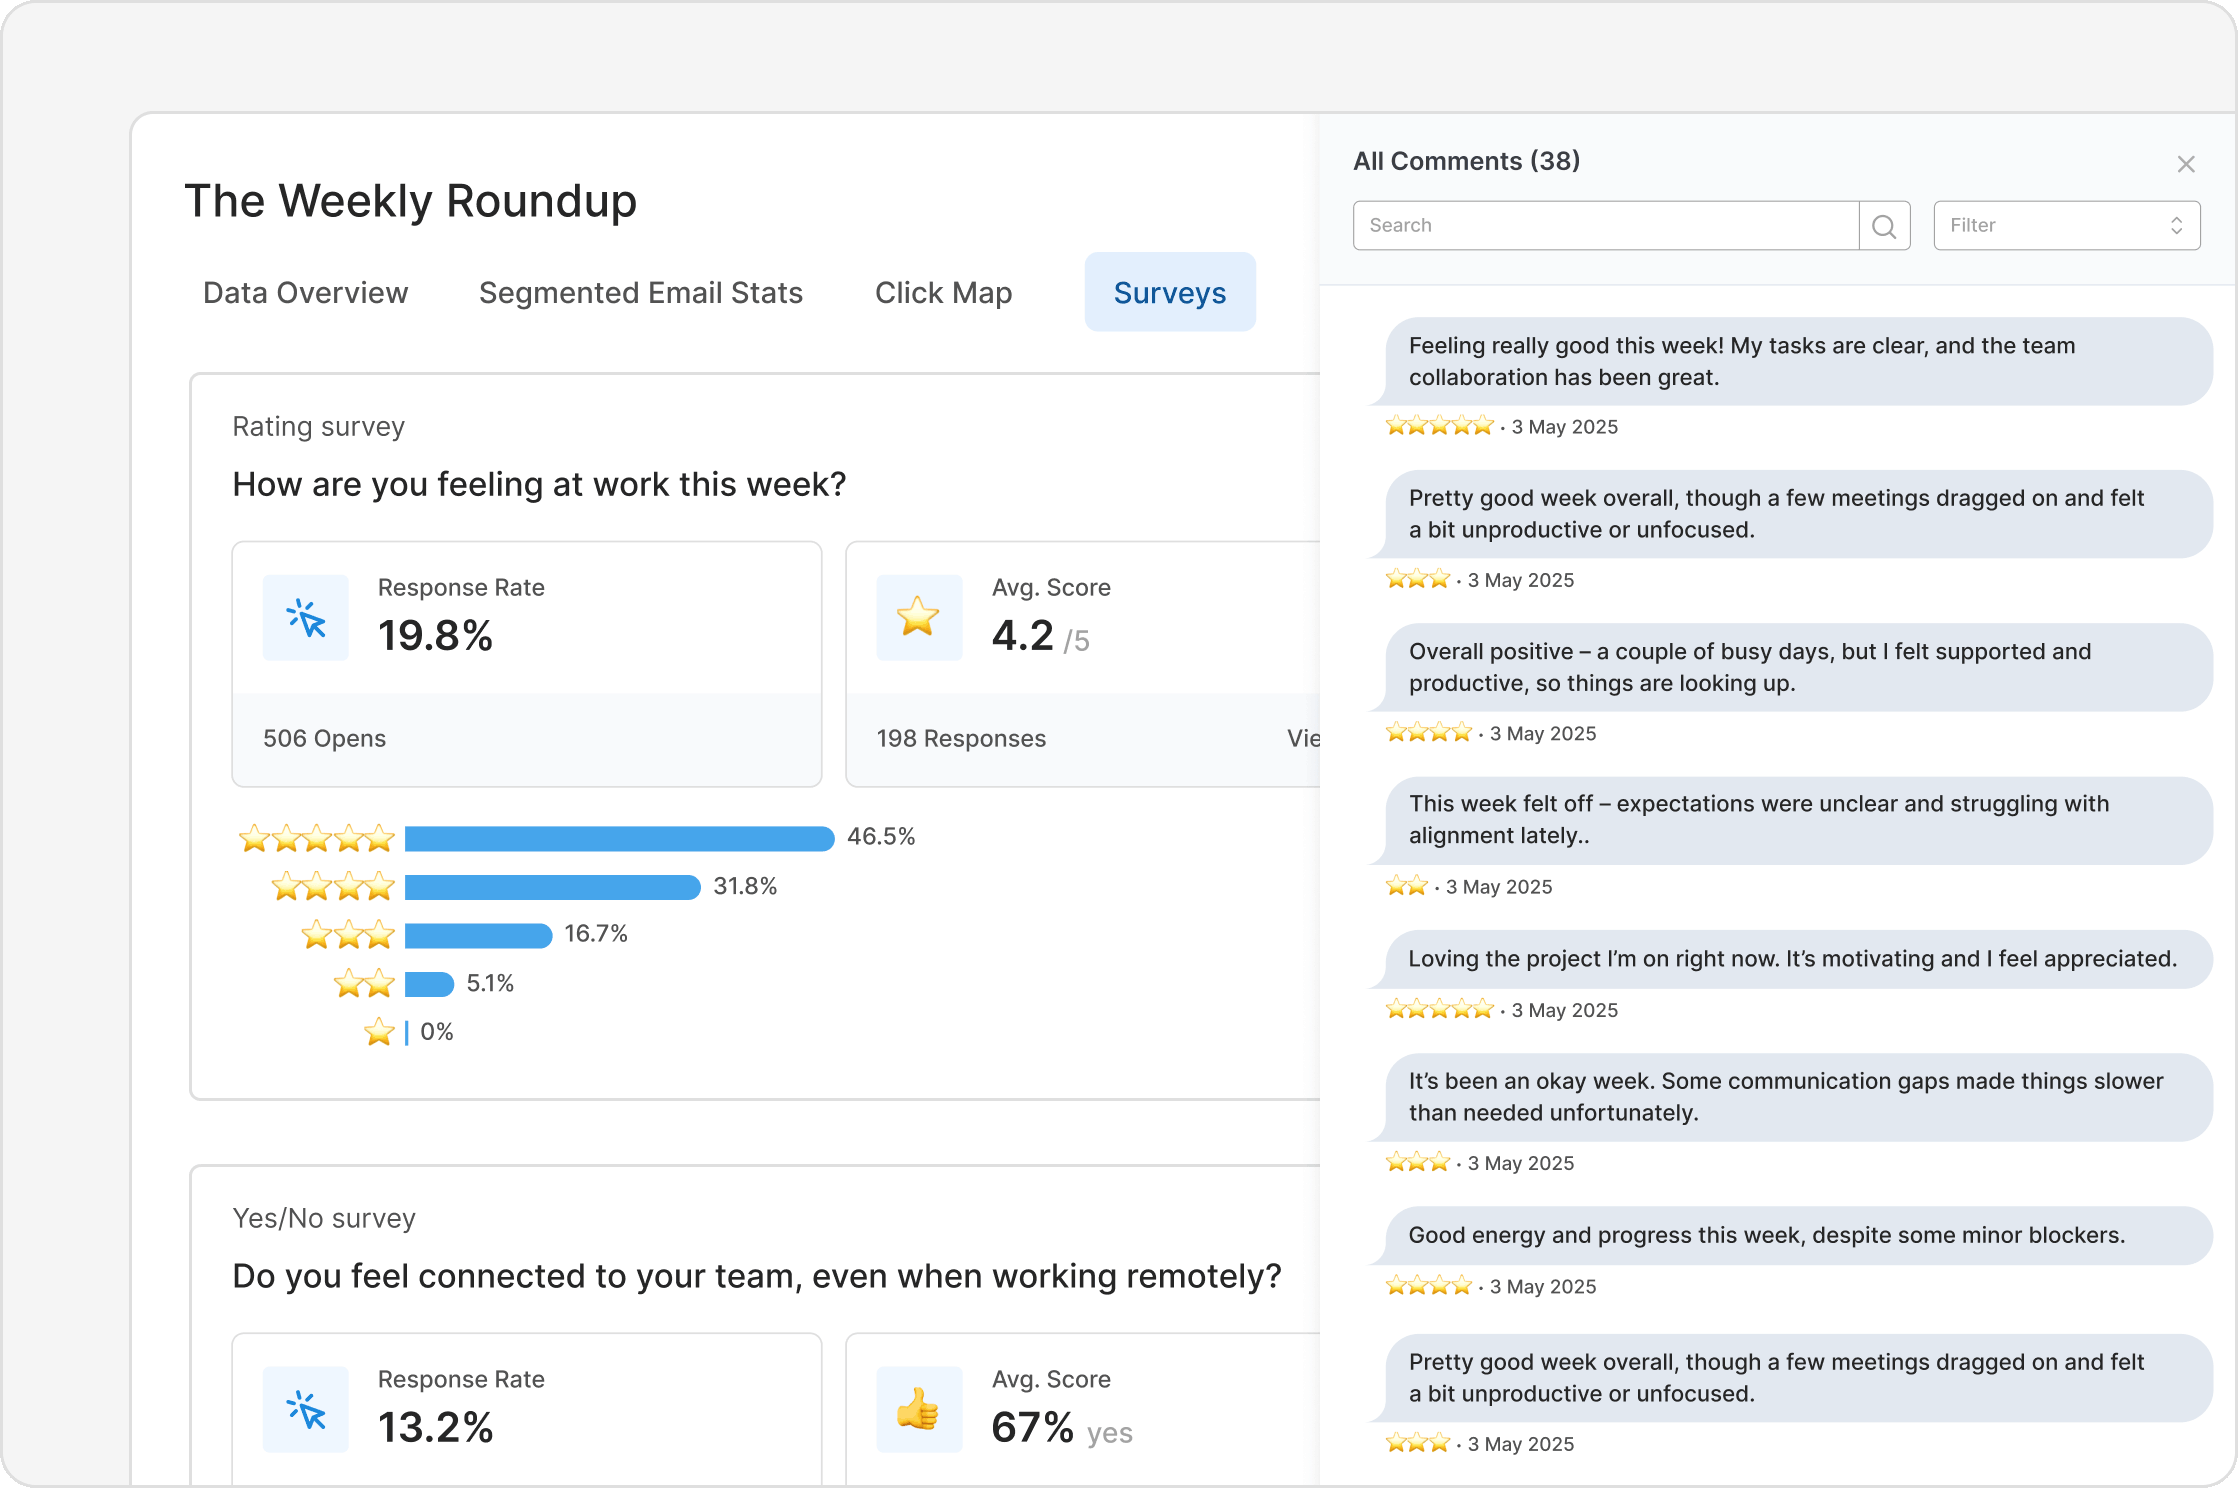The width and height of the screenshot is (2238, 1488).
Task: Close the All Comments panel
Action: pyautogui.click(x=2186, y=164)
